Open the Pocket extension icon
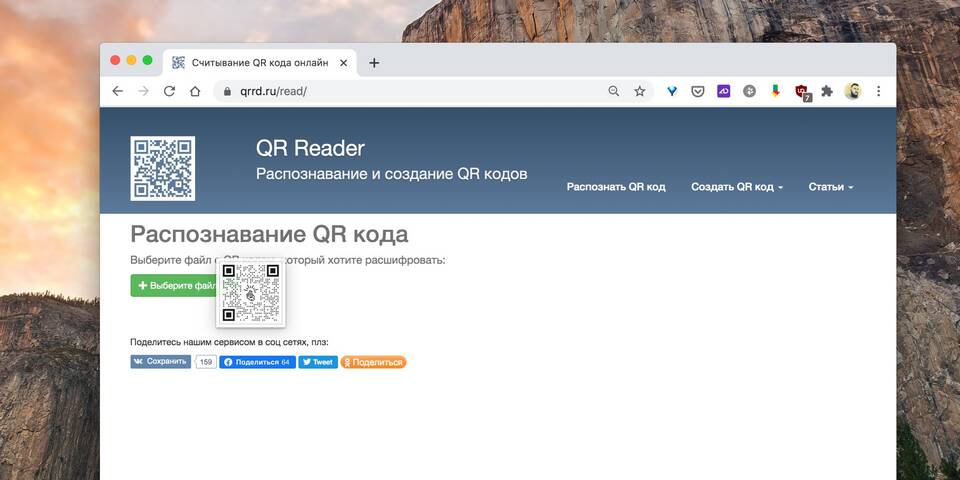 pyautogui.click(x=698, y=91)
